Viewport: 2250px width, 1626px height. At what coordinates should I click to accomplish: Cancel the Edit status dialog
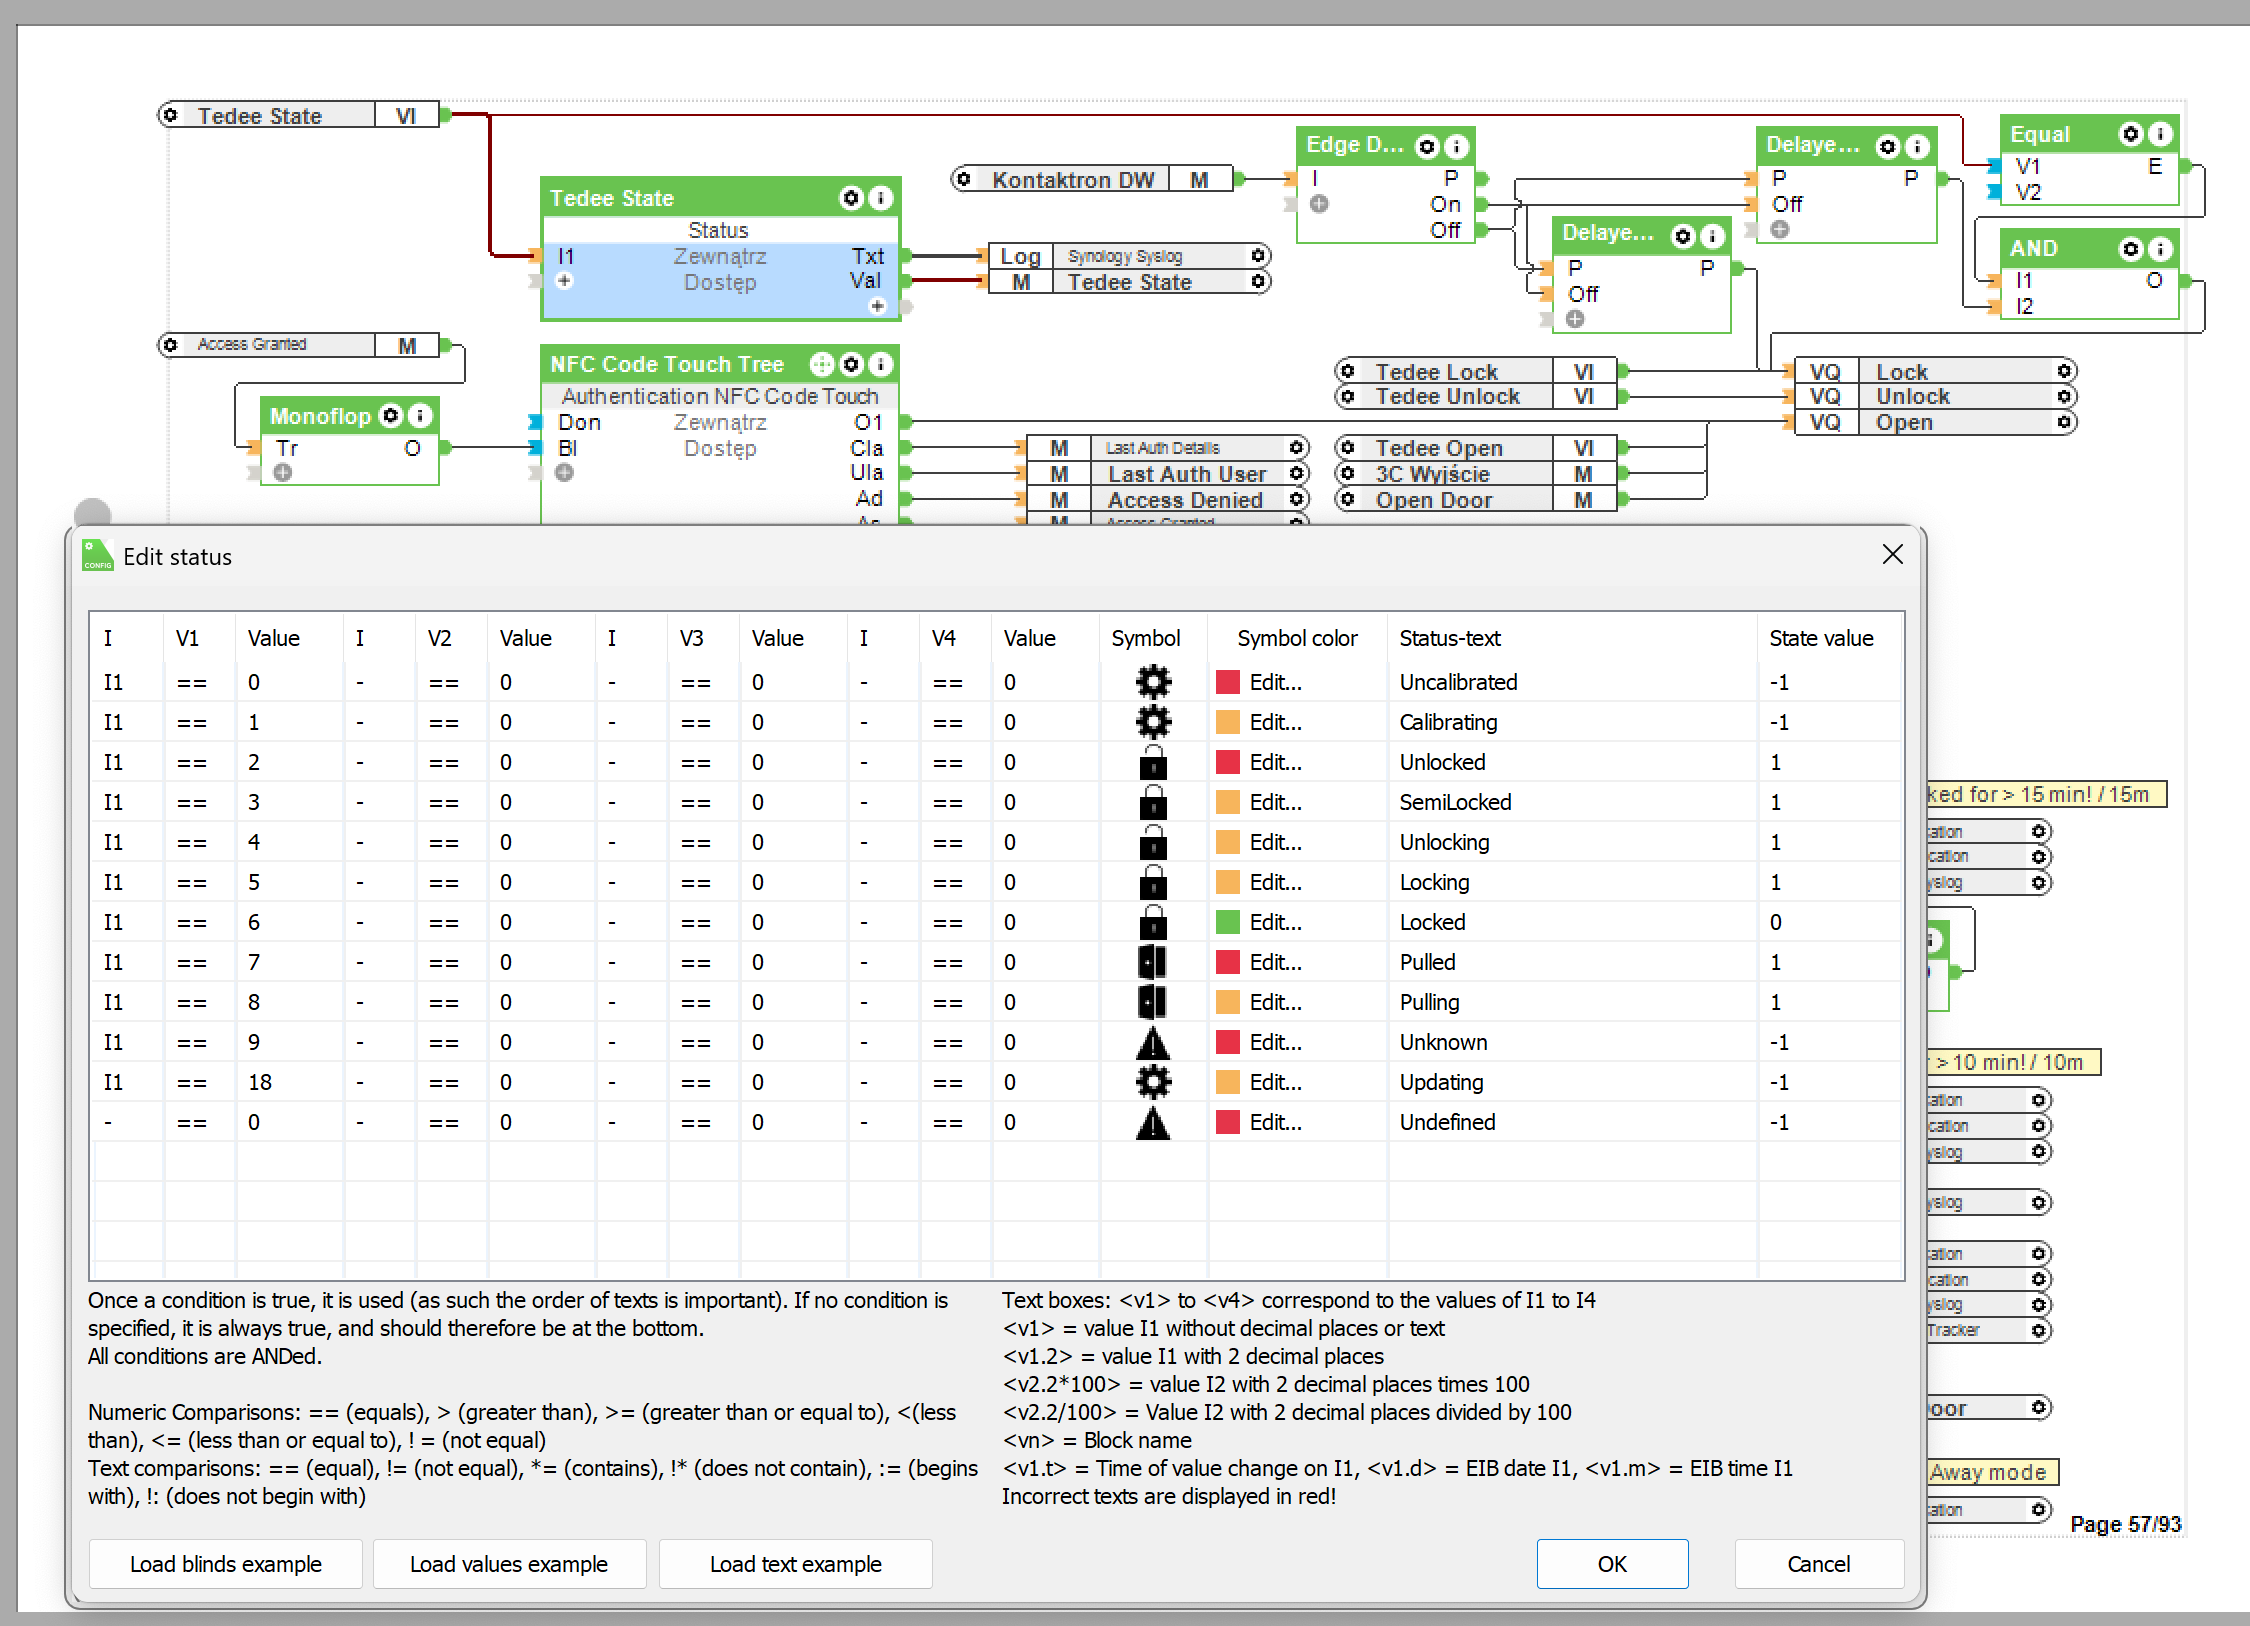coord(1819,1564)
